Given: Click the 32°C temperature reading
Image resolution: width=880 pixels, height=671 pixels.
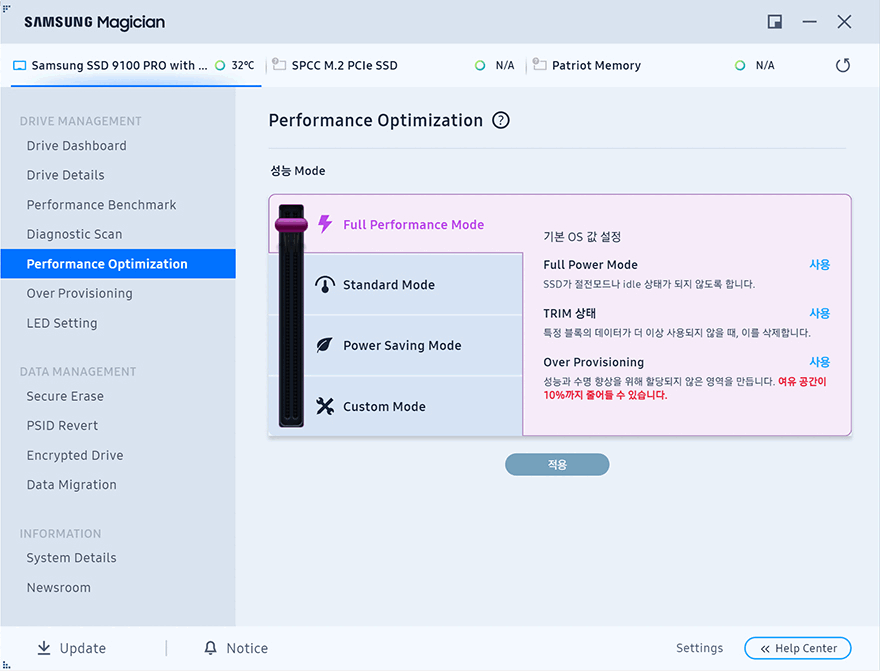Looking at the screenshot, I should pyautogui.click(x=242, y=65).
